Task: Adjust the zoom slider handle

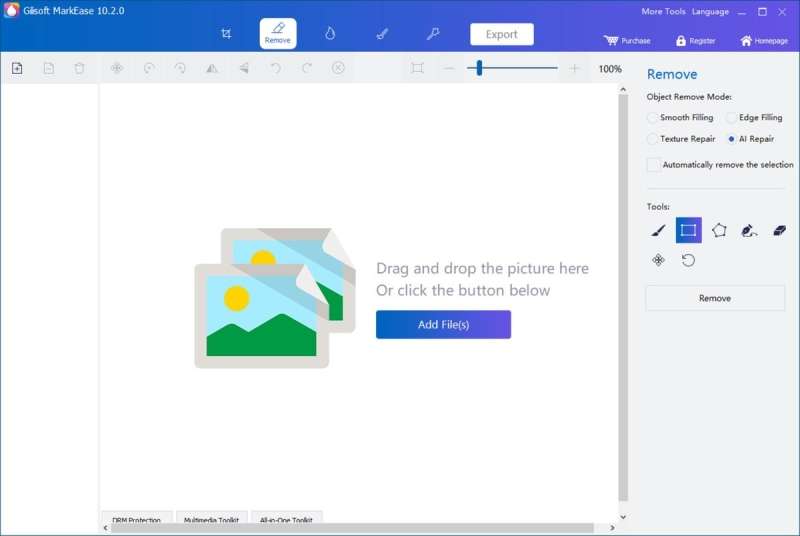Action: tap(479, 68)
